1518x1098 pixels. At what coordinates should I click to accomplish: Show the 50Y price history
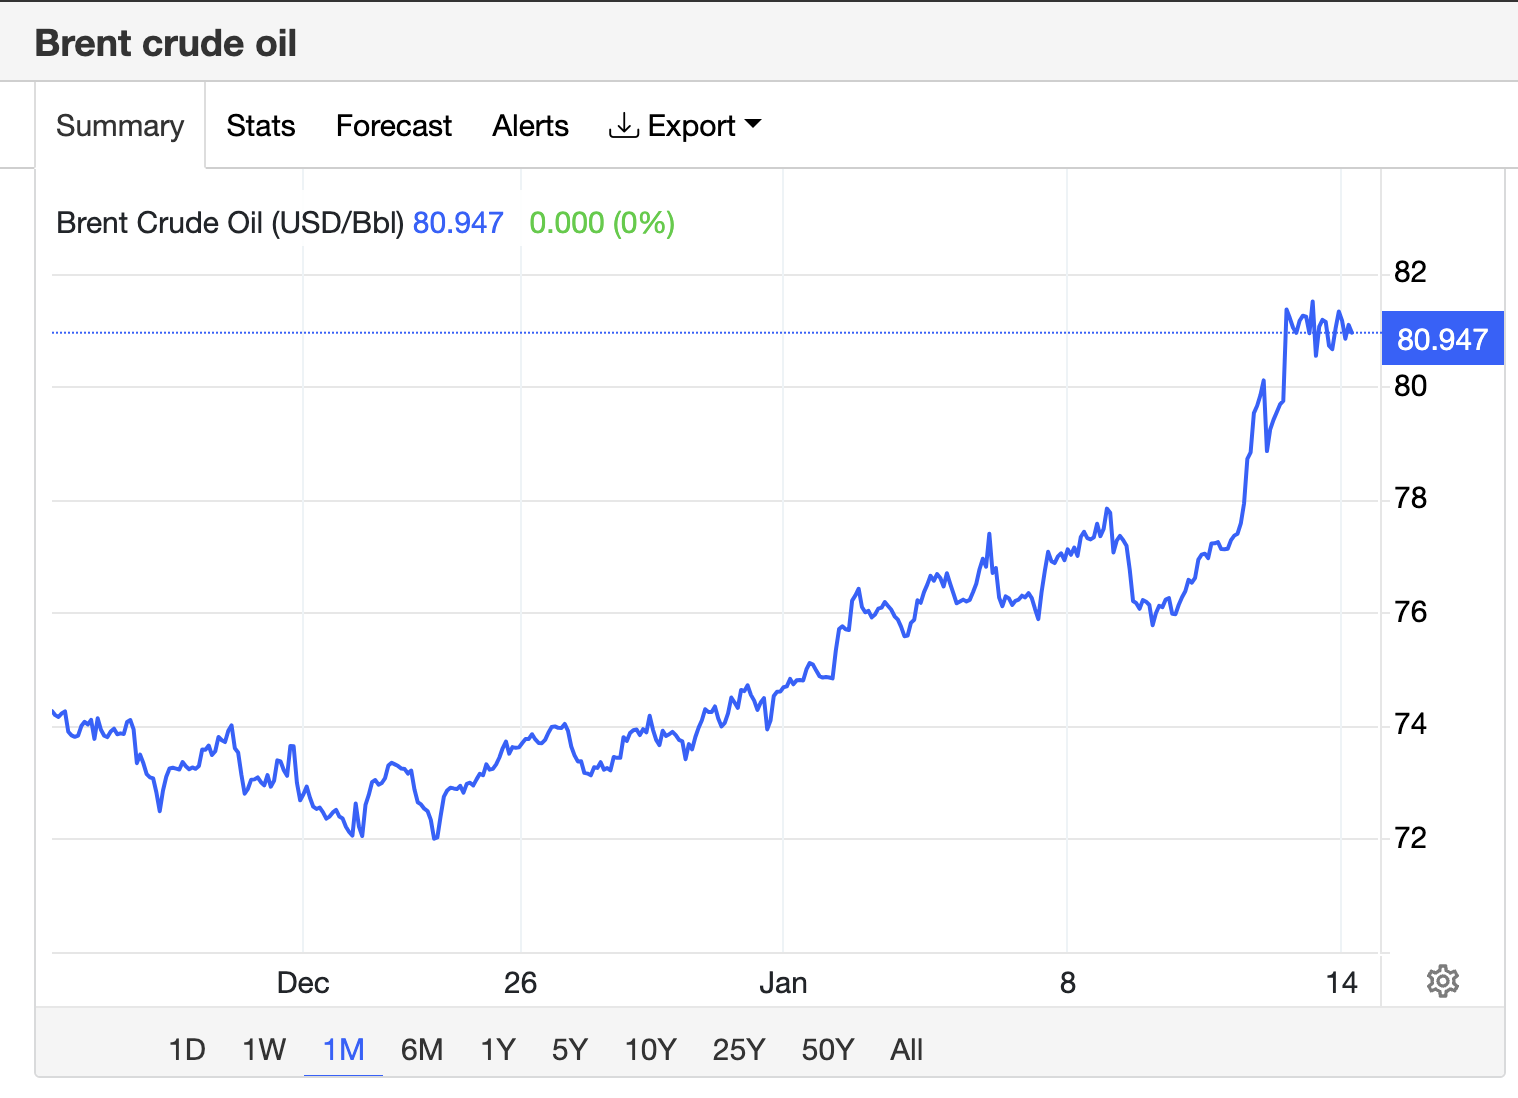(828, 1050)
